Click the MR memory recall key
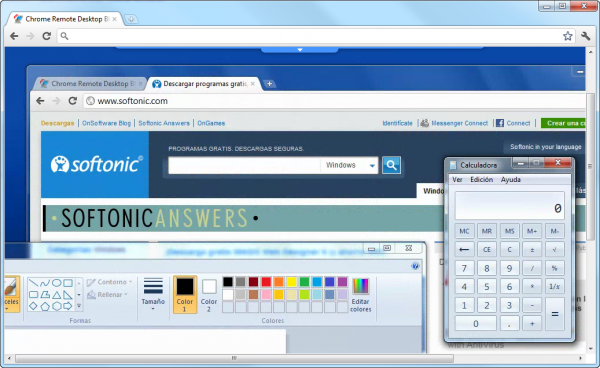Viewport: 600px width, 368px height. (x=487, y=231)
